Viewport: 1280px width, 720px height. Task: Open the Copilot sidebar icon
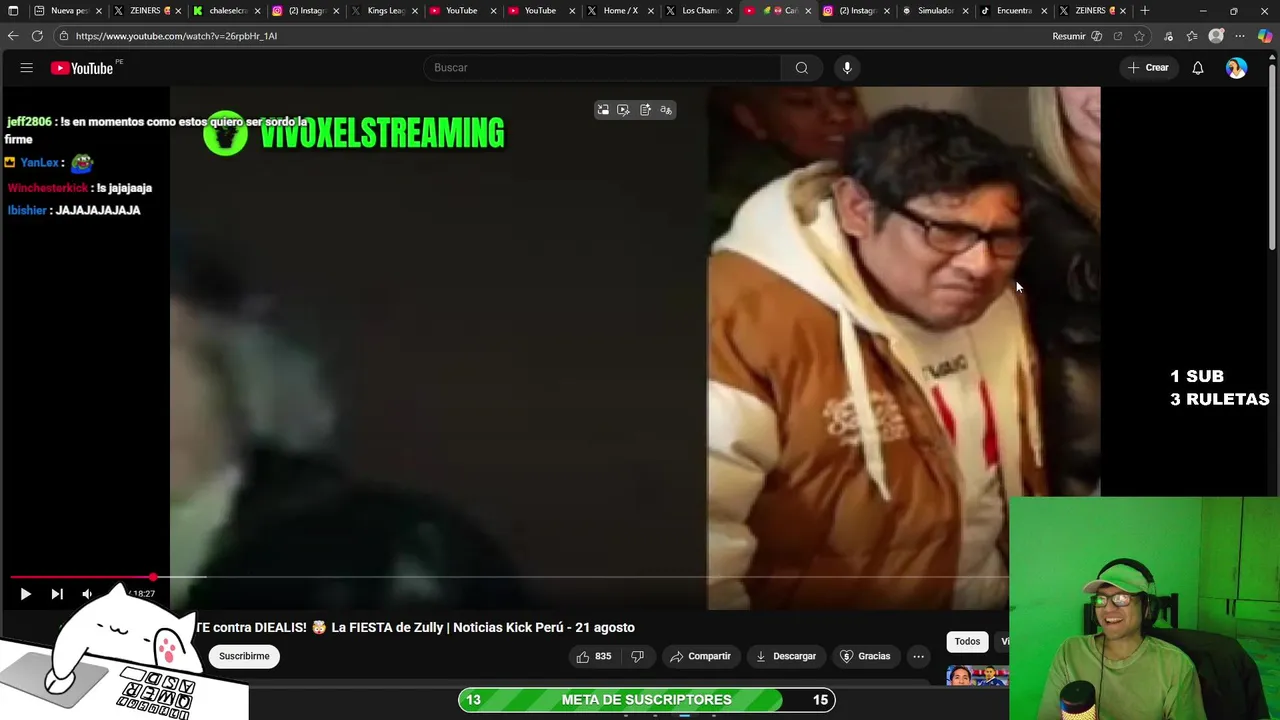pos(1265,36)
